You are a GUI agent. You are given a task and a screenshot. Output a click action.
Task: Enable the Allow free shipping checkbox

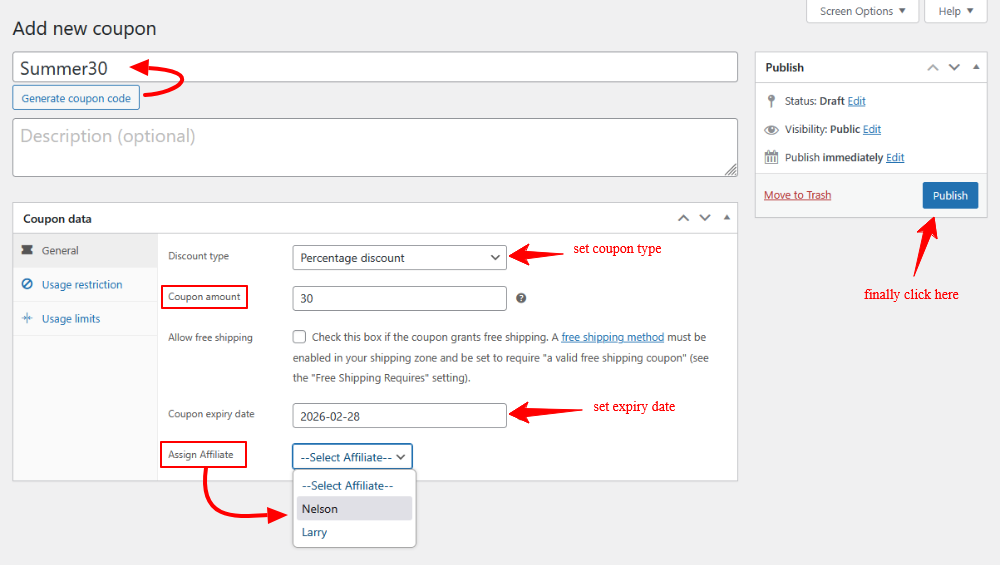click(300, 337)
